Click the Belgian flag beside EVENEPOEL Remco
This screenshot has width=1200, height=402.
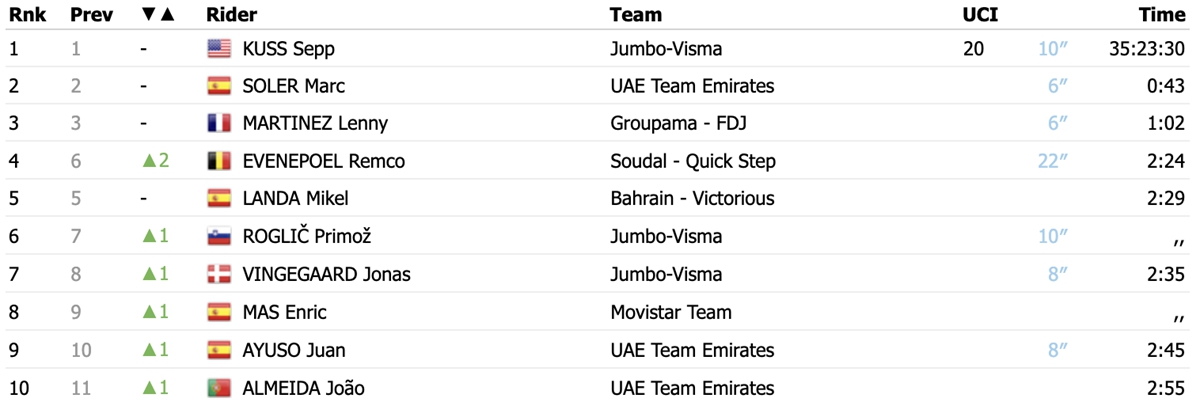pyautogui.click(x=218, y=161)
